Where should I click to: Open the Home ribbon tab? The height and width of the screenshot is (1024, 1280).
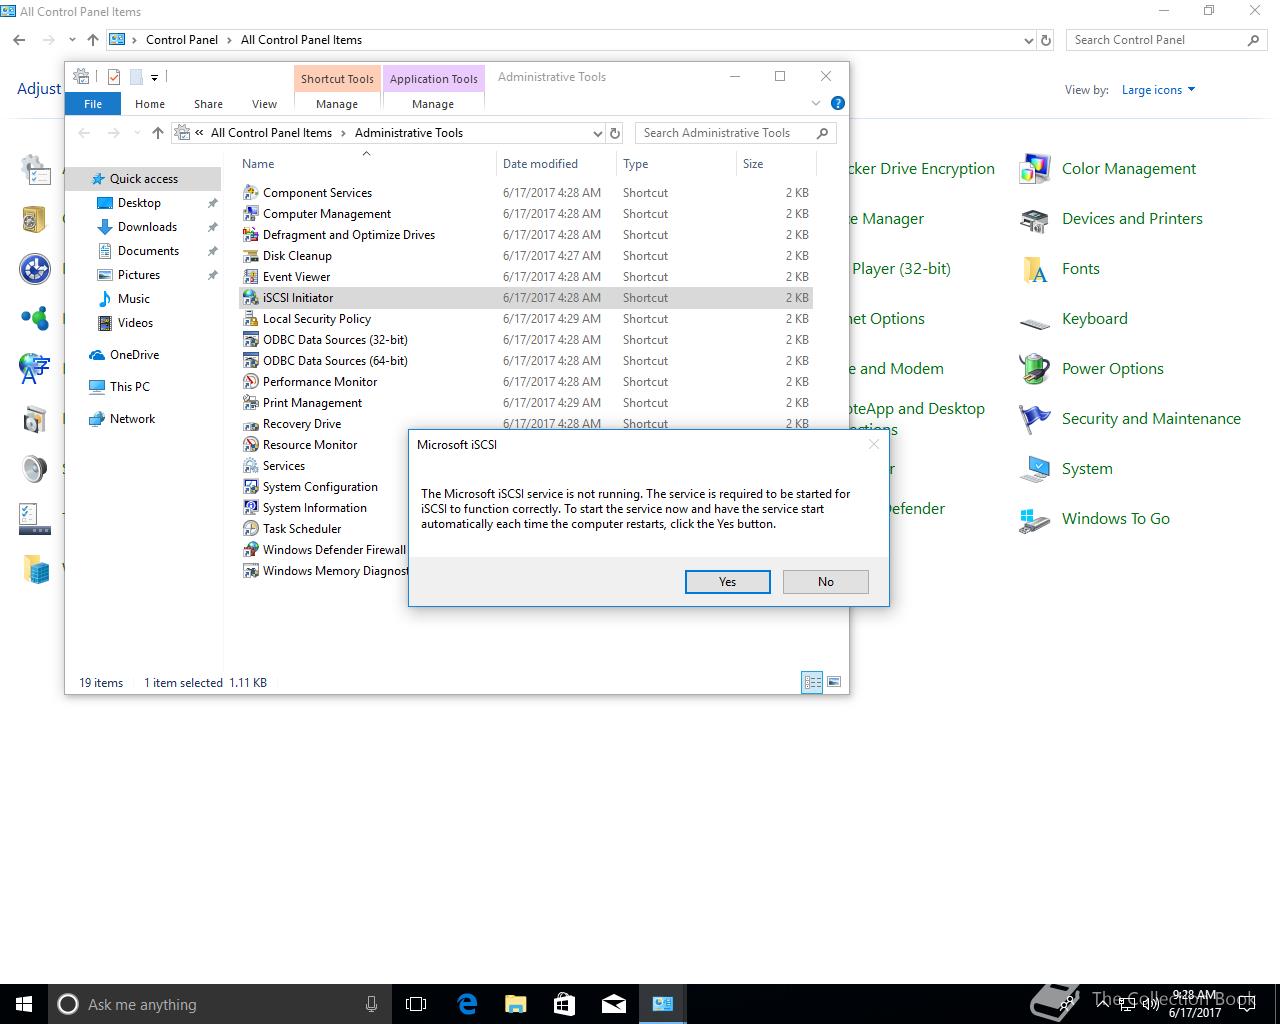(150, 104)
